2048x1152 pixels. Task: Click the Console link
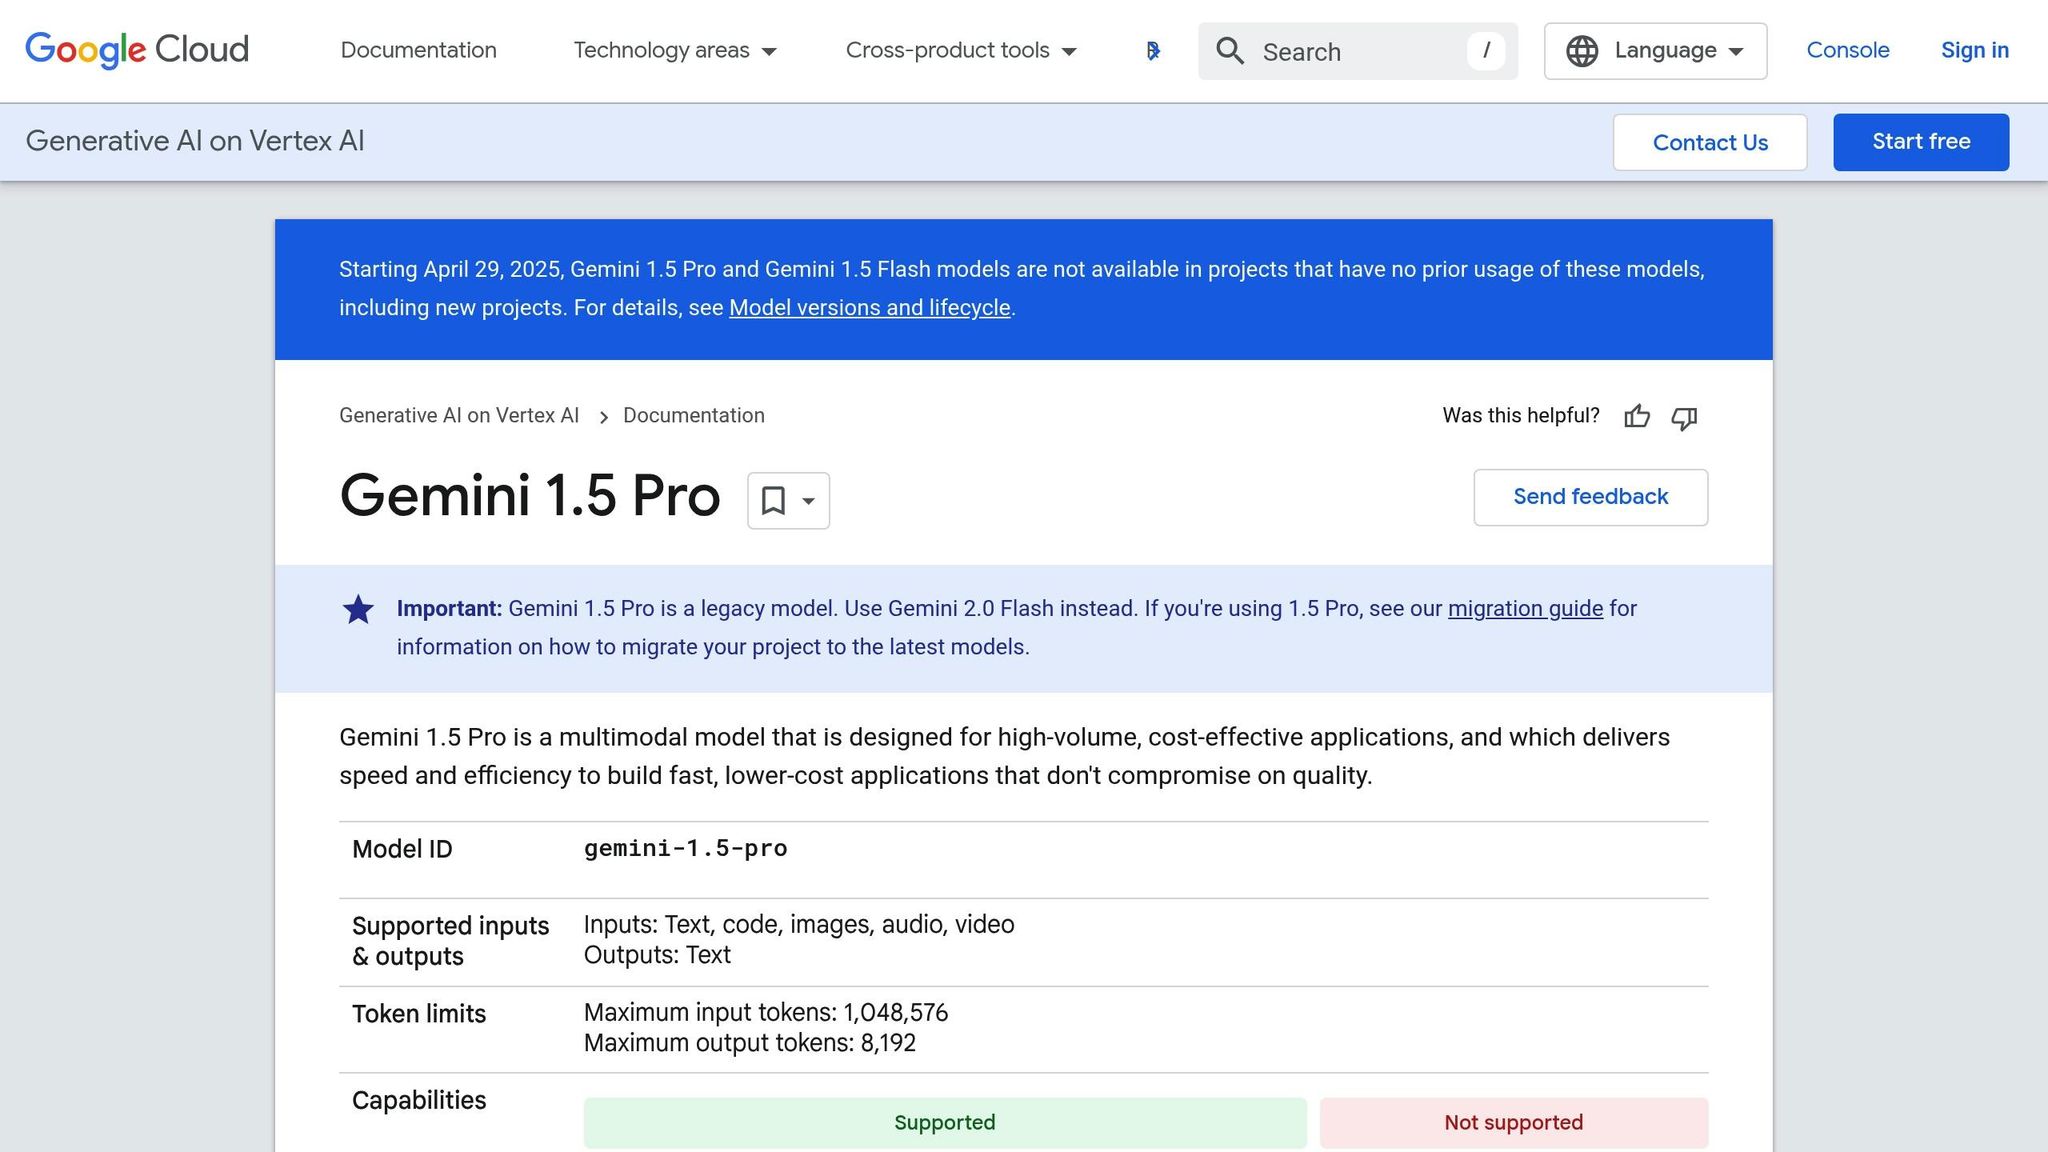[x=1847, y=50]
